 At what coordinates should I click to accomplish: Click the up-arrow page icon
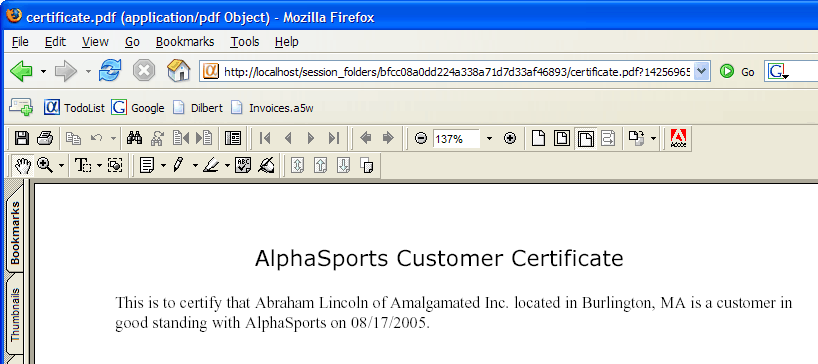(x=320, y=166)
